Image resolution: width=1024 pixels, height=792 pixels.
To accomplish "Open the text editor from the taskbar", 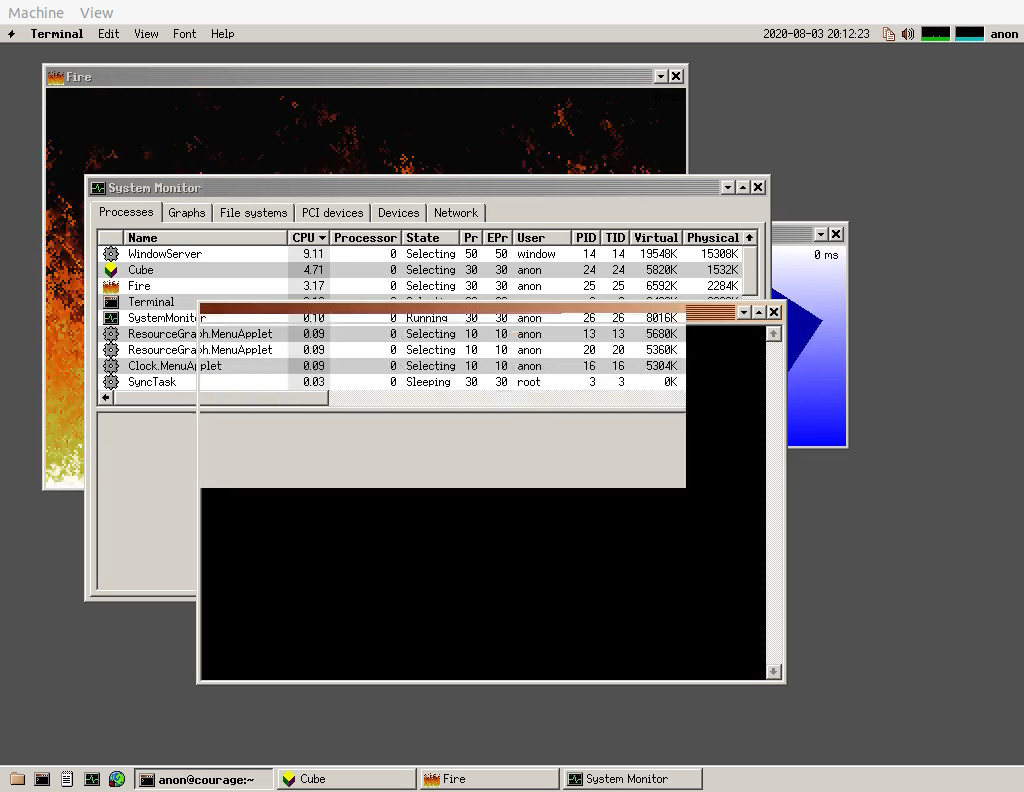I will click(66, 779).
